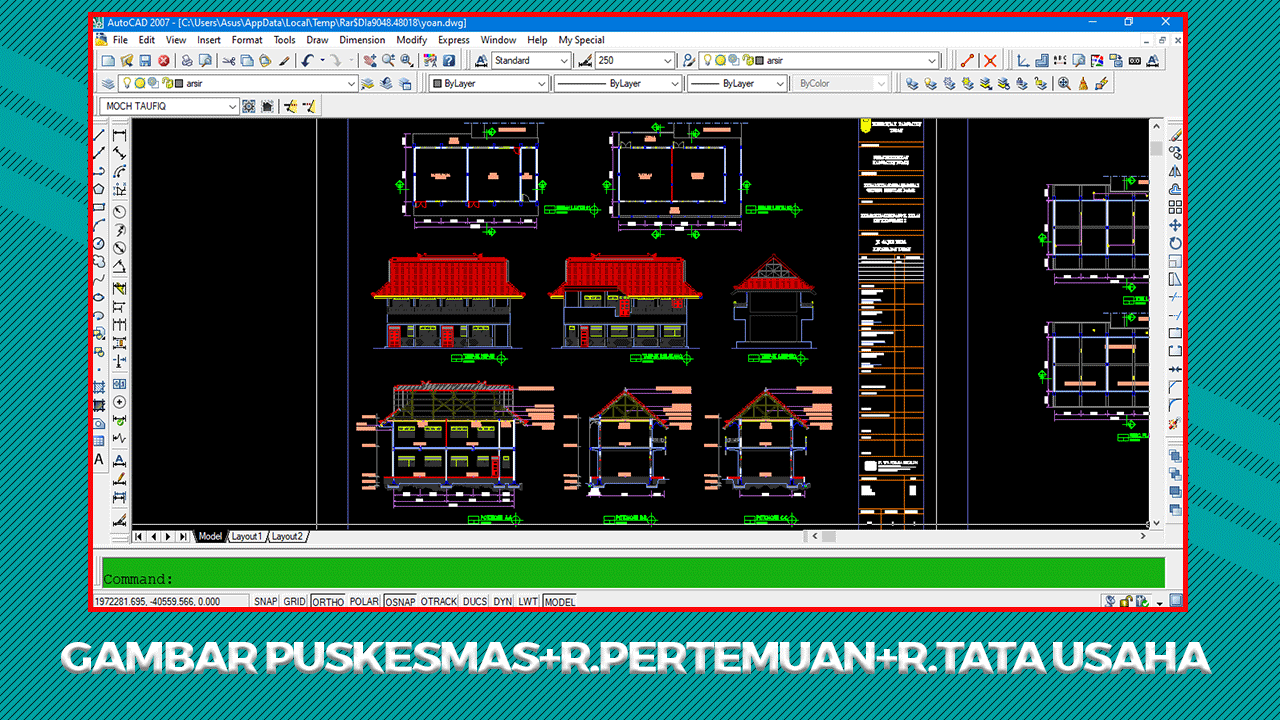Open the File menu
Image resolution: width=1280 pixels, height=720 pixels.
pyautogui.click(x=120, y=40)
